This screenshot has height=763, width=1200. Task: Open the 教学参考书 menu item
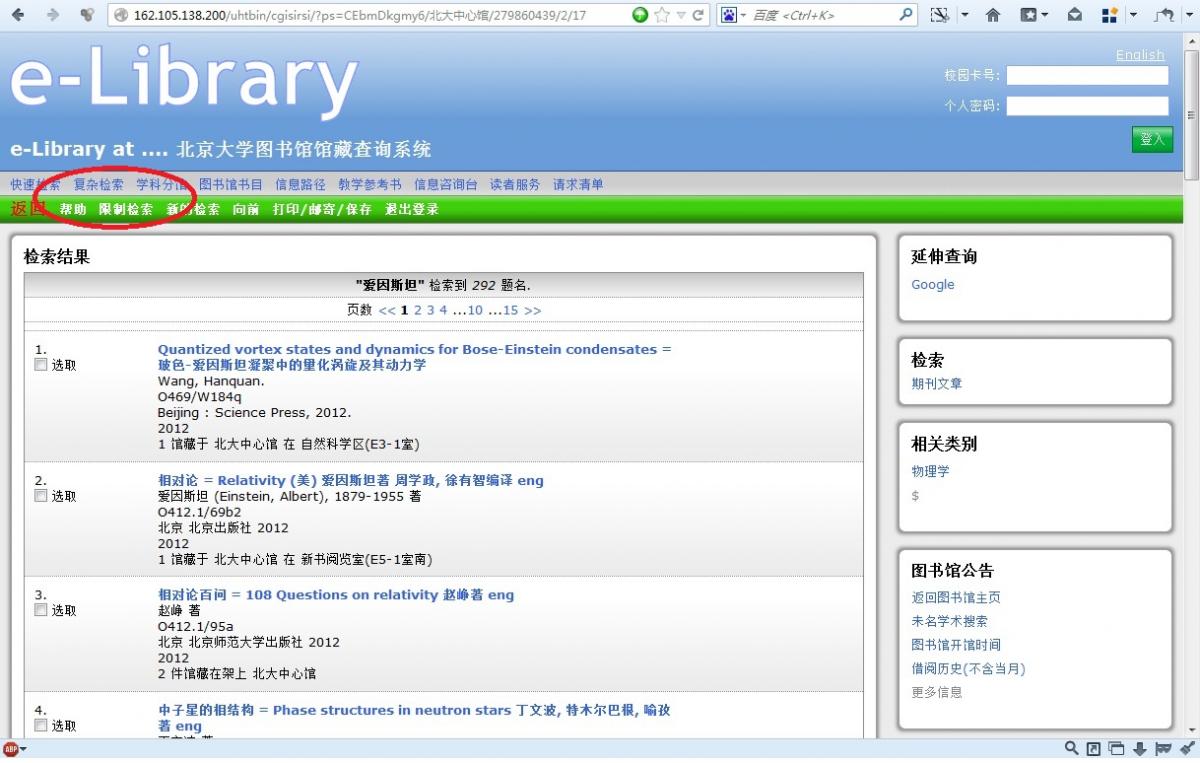point(369,185)
